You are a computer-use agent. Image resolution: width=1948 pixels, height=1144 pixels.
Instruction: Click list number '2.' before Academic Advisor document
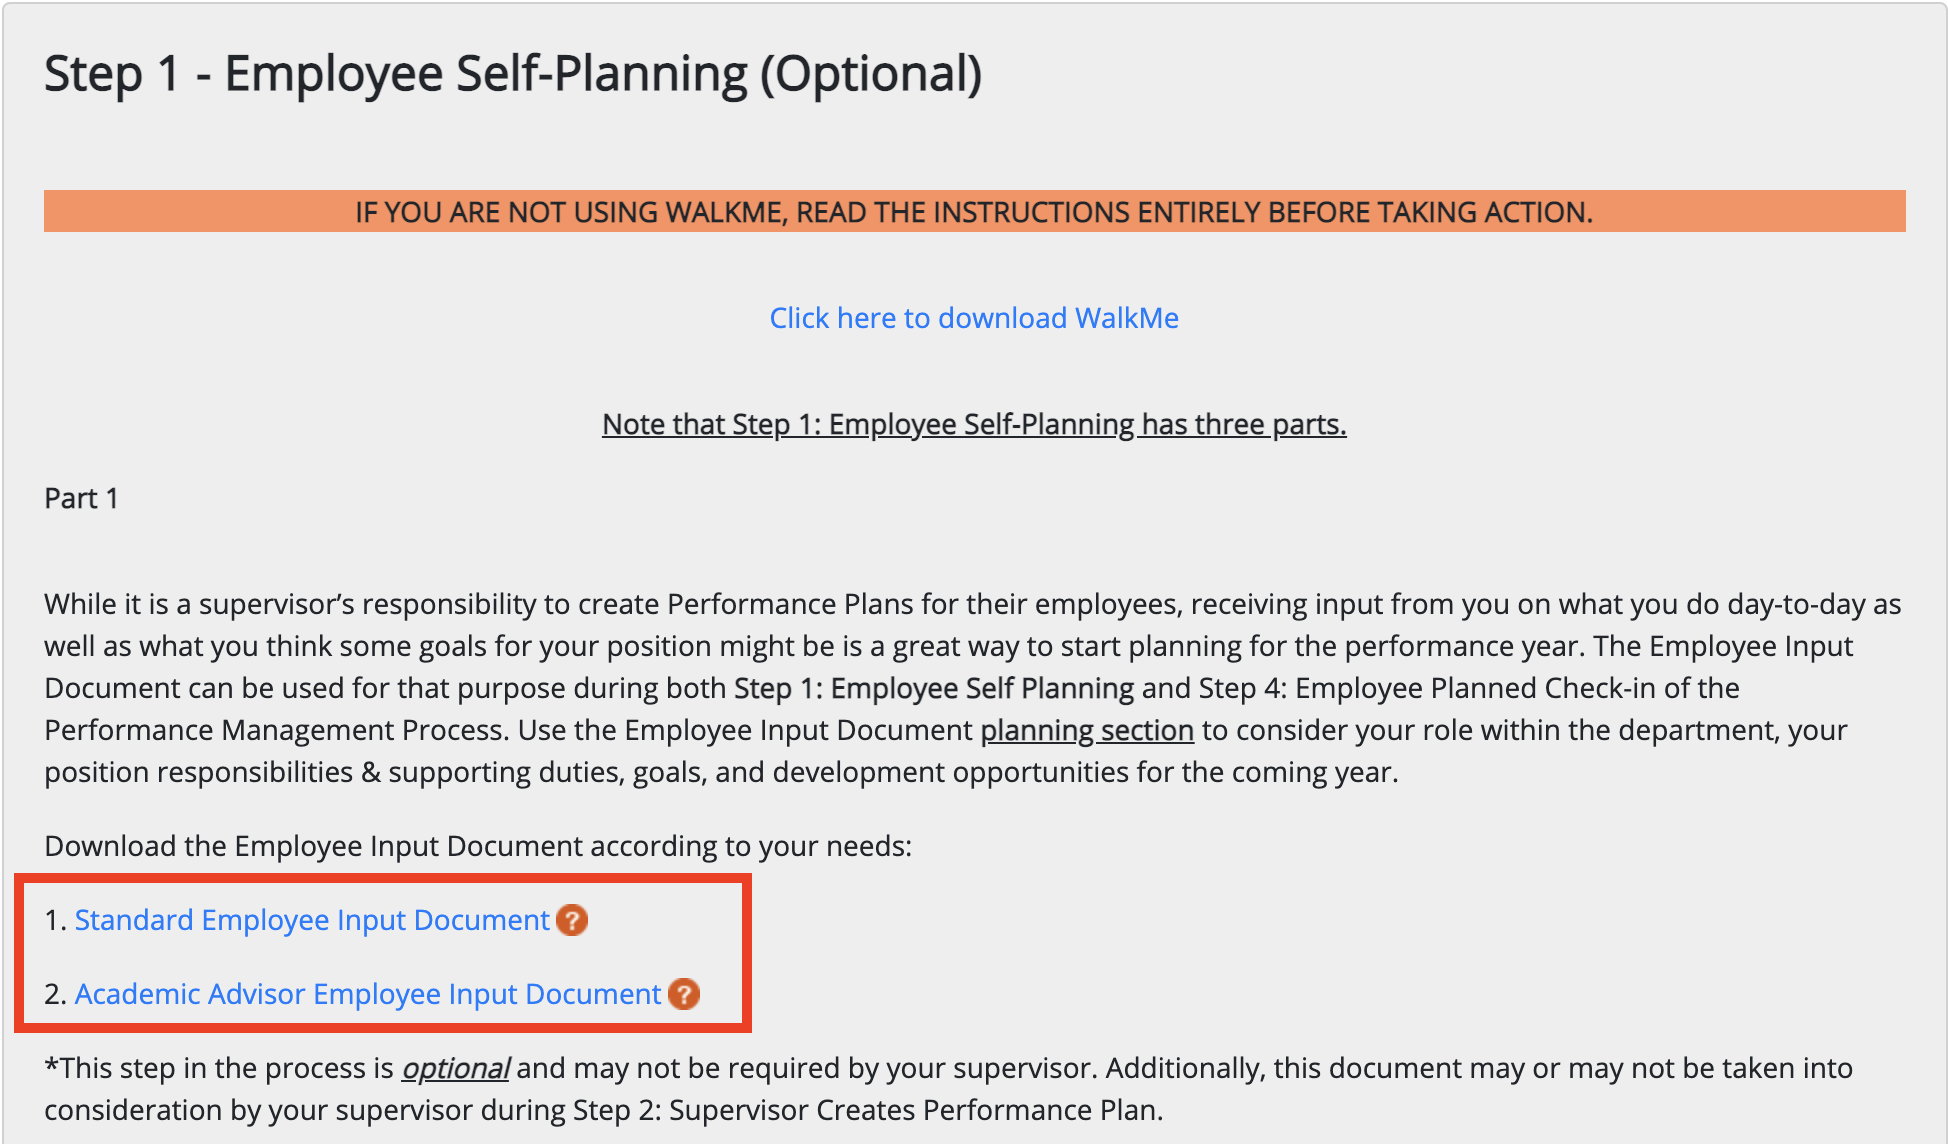pos(55,994)
